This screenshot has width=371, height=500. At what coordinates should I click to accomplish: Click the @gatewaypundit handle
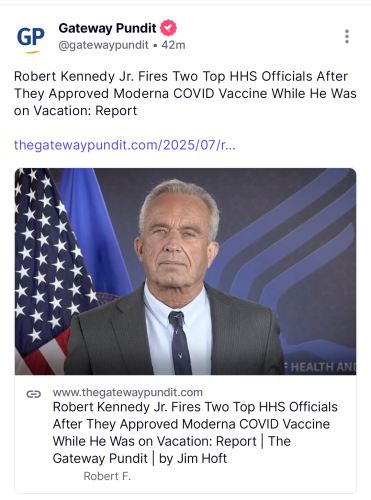click(103, 45)
